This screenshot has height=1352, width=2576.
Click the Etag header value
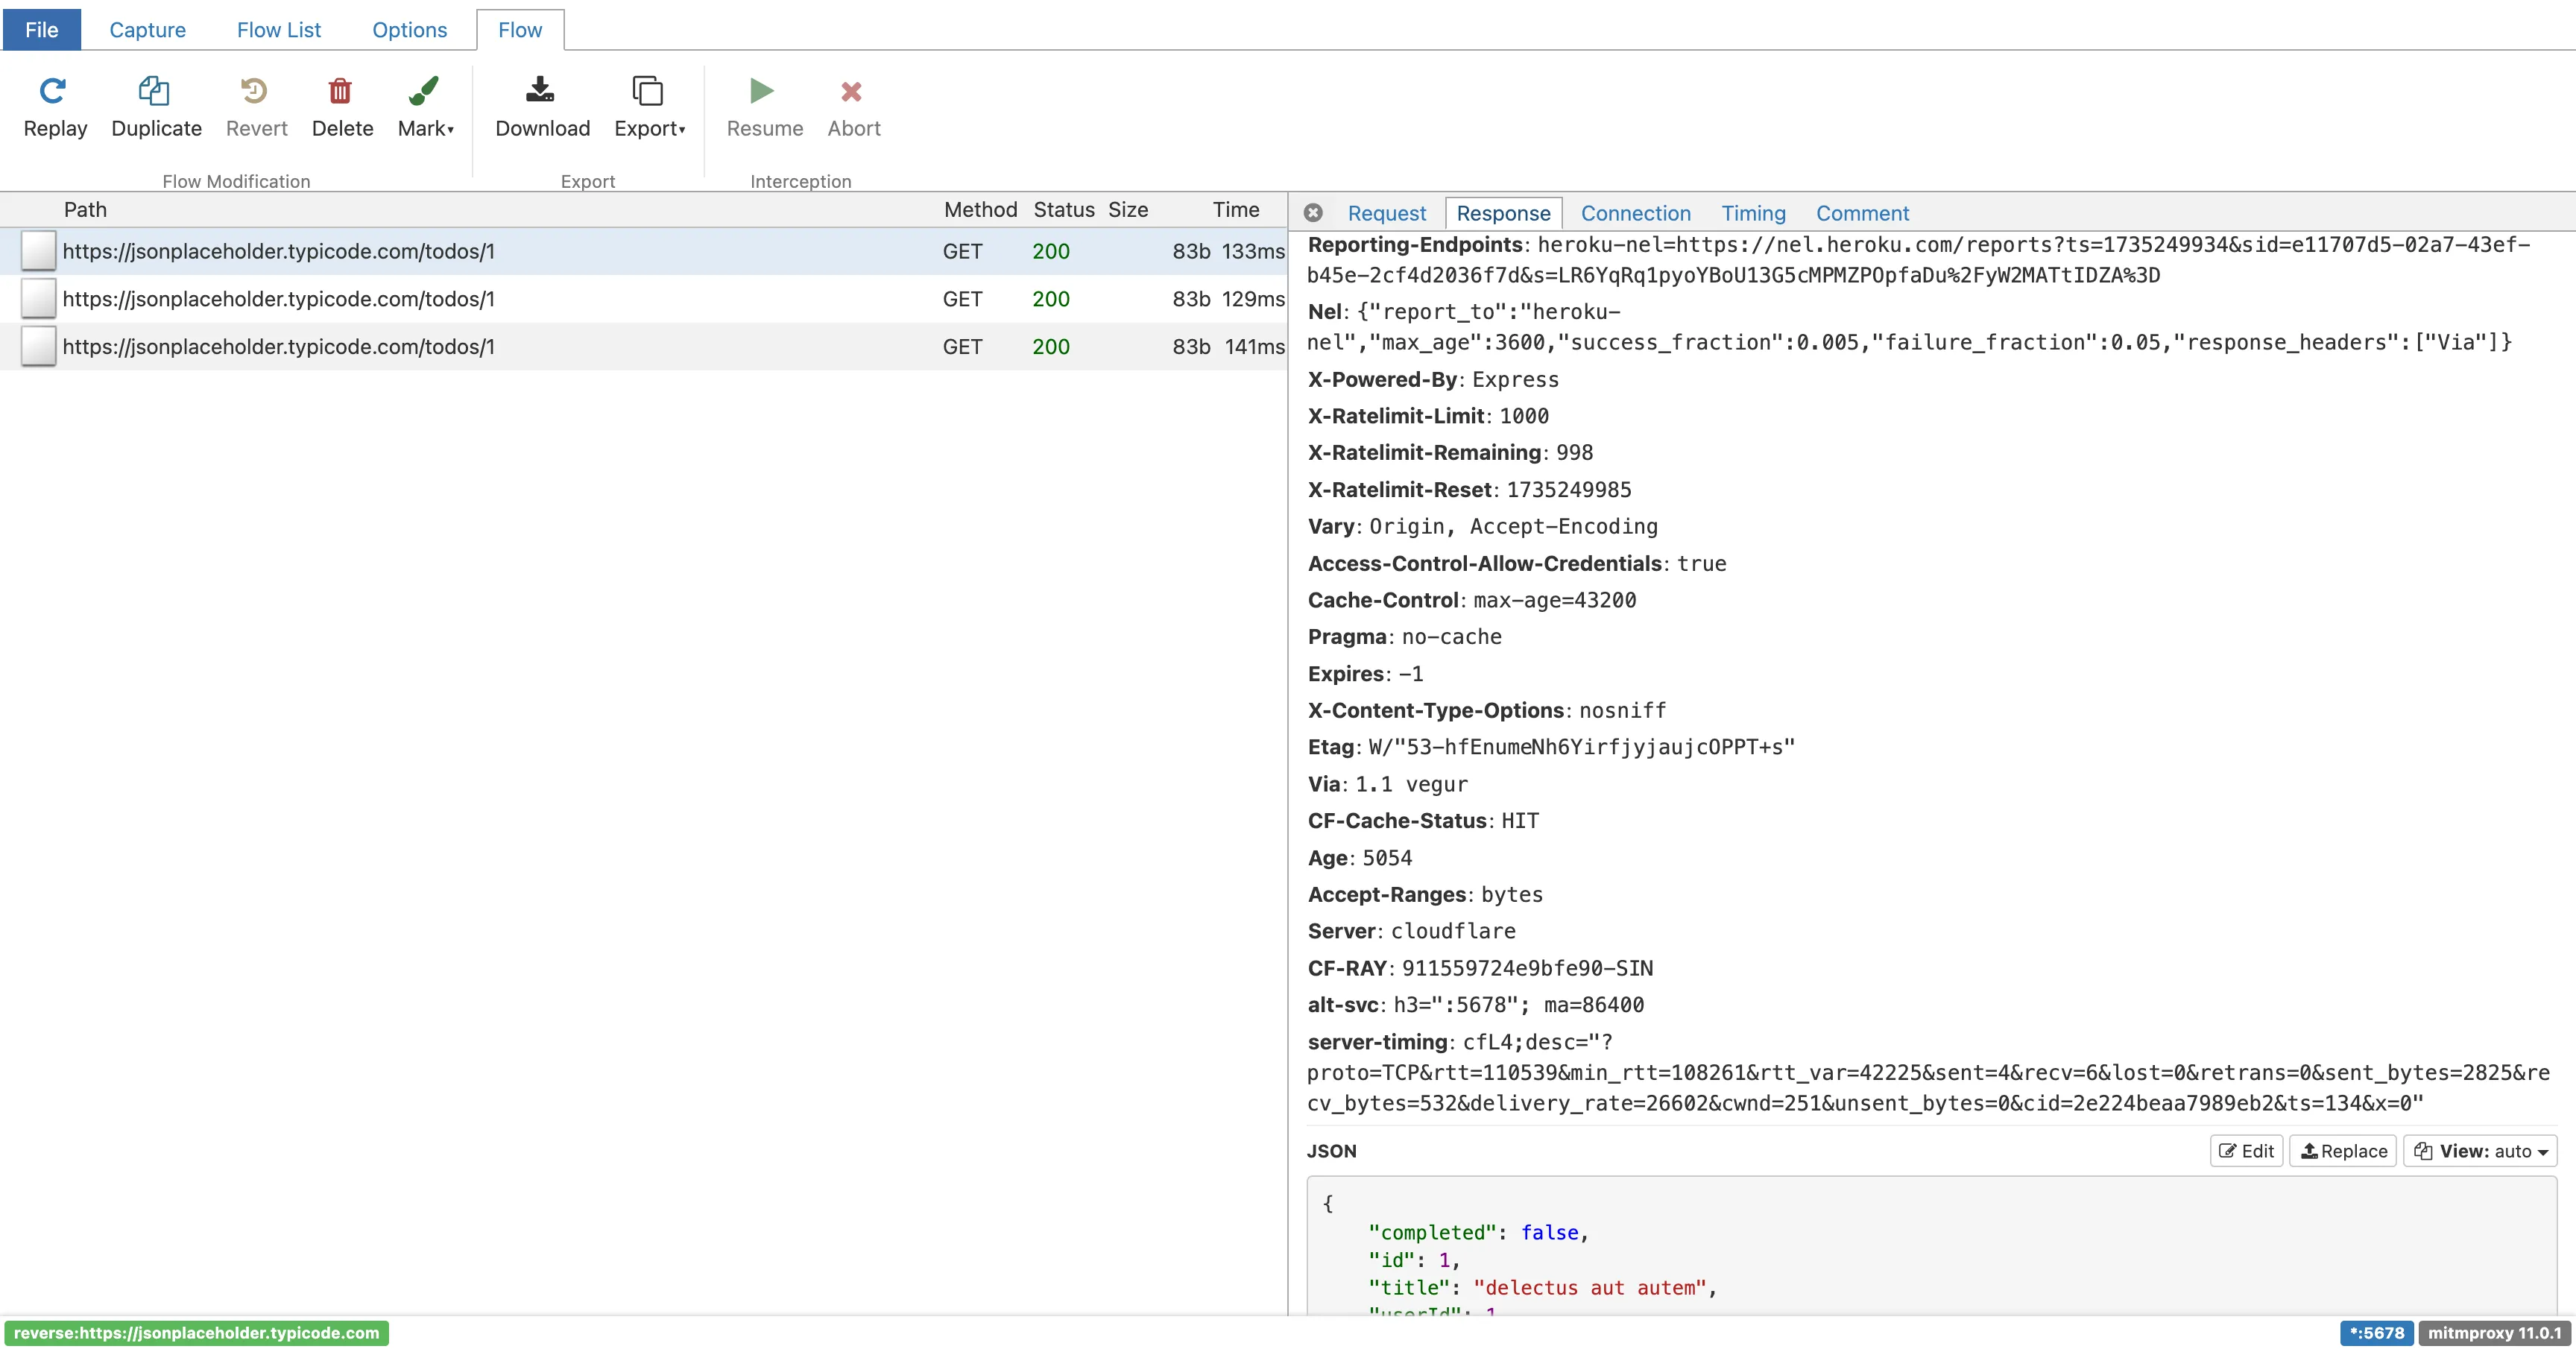click(x=1581, y=748)
